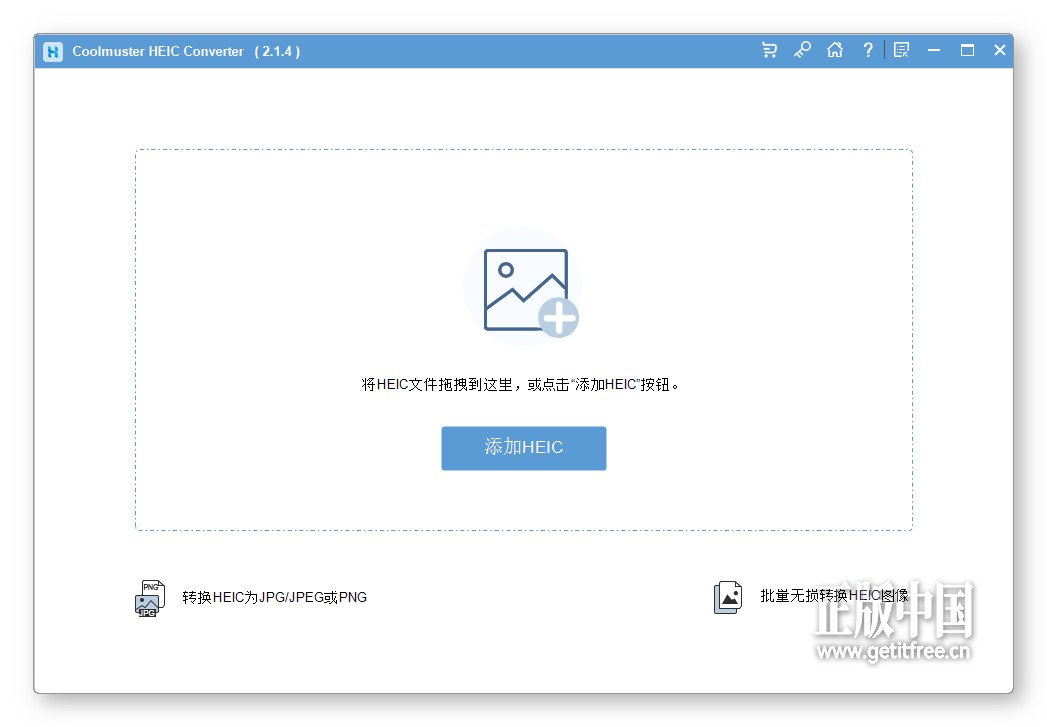
Task: Click the Coolmuster HEIC Converter app logo
Action: coord(53,51)
